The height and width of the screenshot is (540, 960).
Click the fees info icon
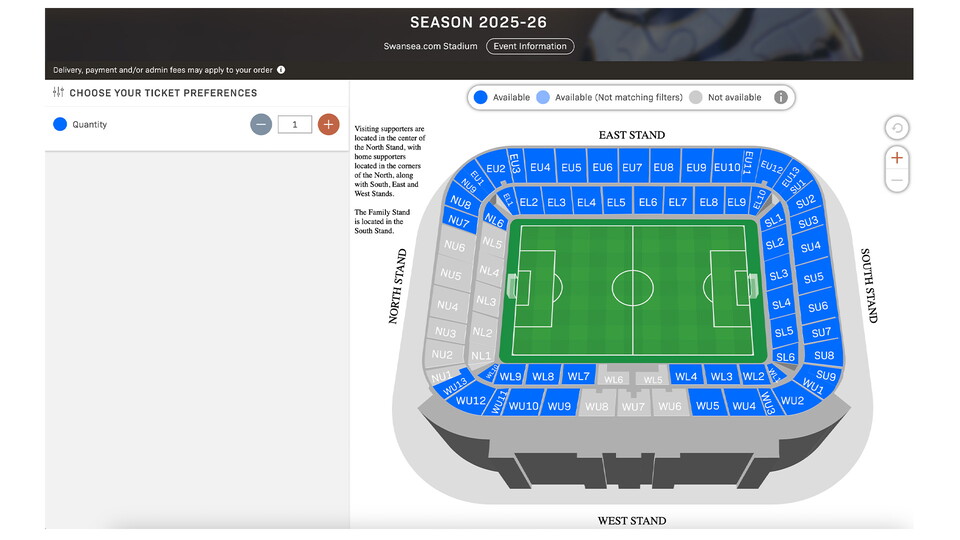[x=281, y=70]
